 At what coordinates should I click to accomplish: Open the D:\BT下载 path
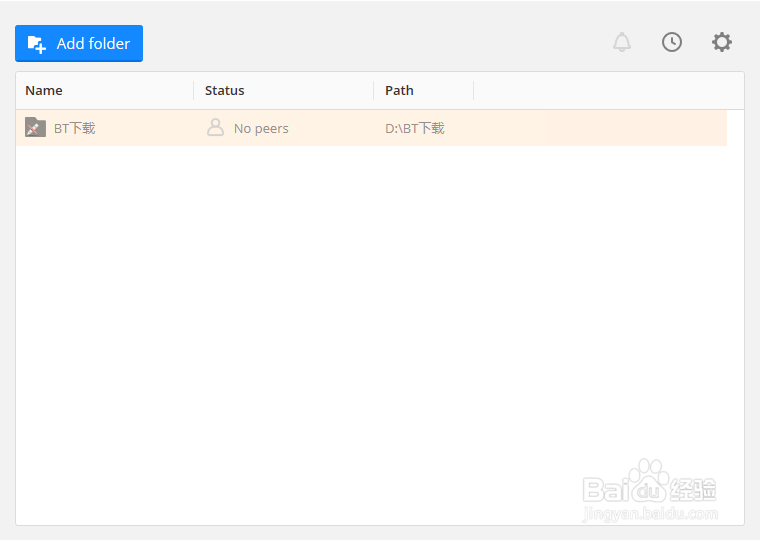415,128
